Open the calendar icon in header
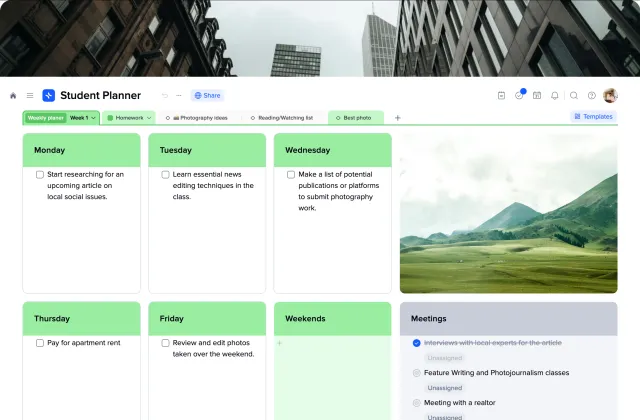This screenshot has height=420, width=640. click(537, 96)
